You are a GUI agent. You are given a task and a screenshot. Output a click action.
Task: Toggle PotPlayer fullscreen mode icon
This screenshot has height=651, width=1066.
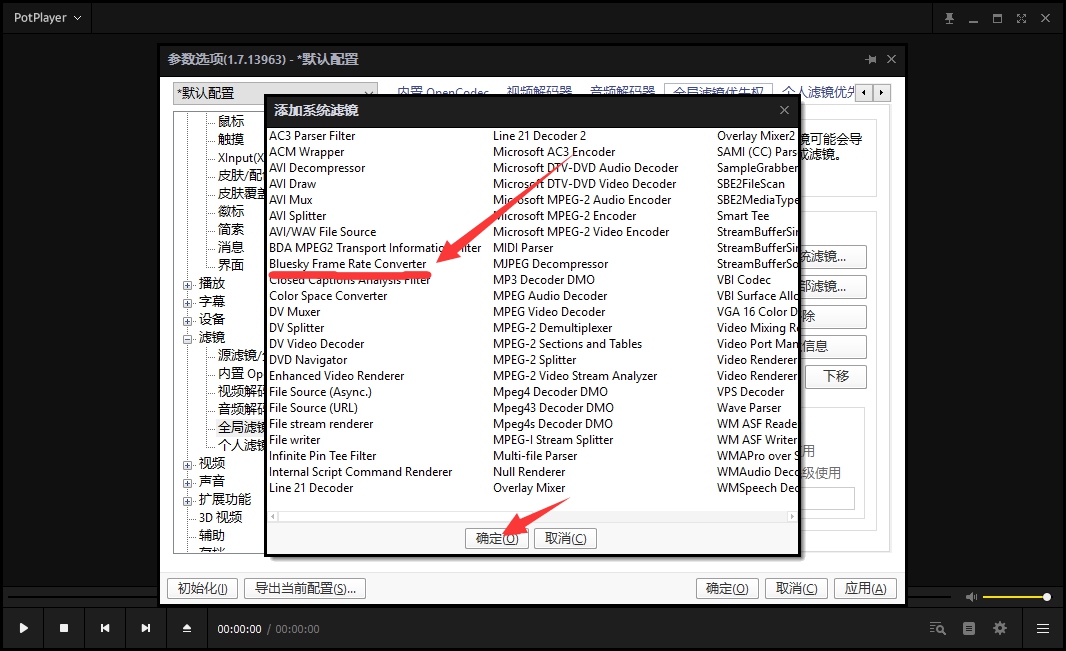tap(1021, 18)
